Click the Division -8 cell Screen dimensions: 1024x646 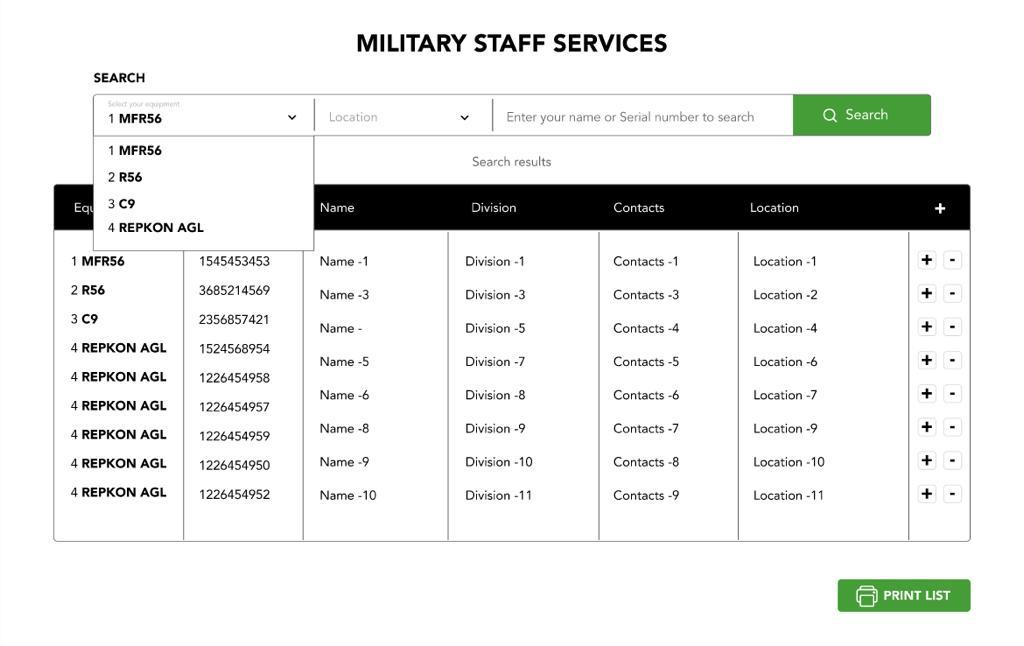point(495,395)
